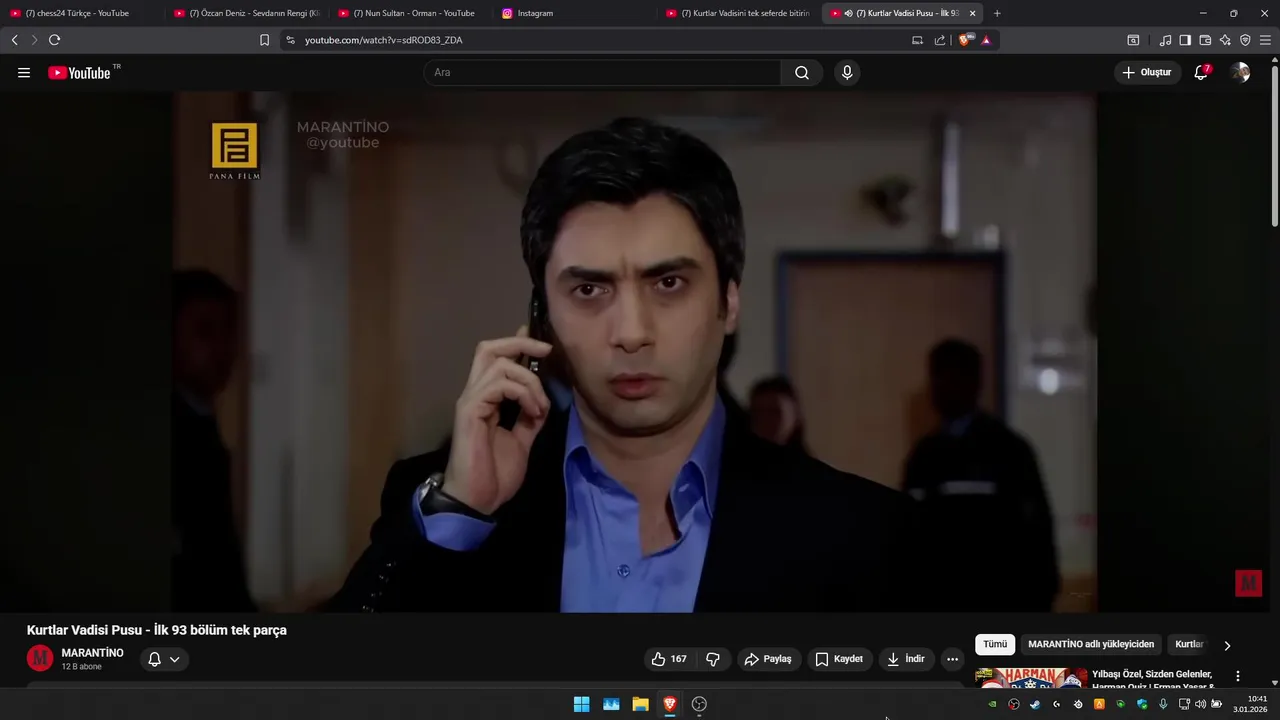Viewport: 1280px width, 720px height.
Task: Open more actions three-dot menu
Action: click(x=952, y=659)
